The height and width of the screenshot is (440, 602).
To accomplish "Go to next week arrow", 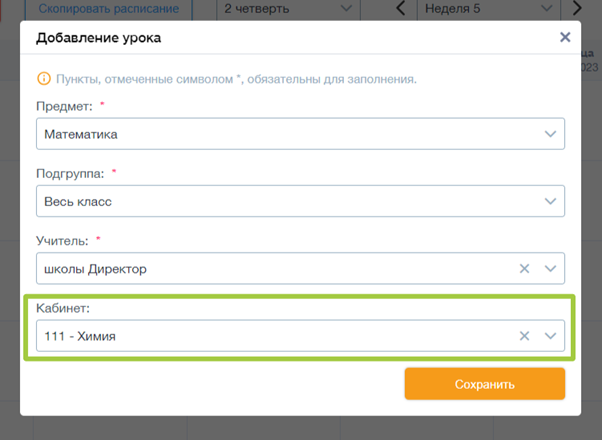I will coord(577,8).
